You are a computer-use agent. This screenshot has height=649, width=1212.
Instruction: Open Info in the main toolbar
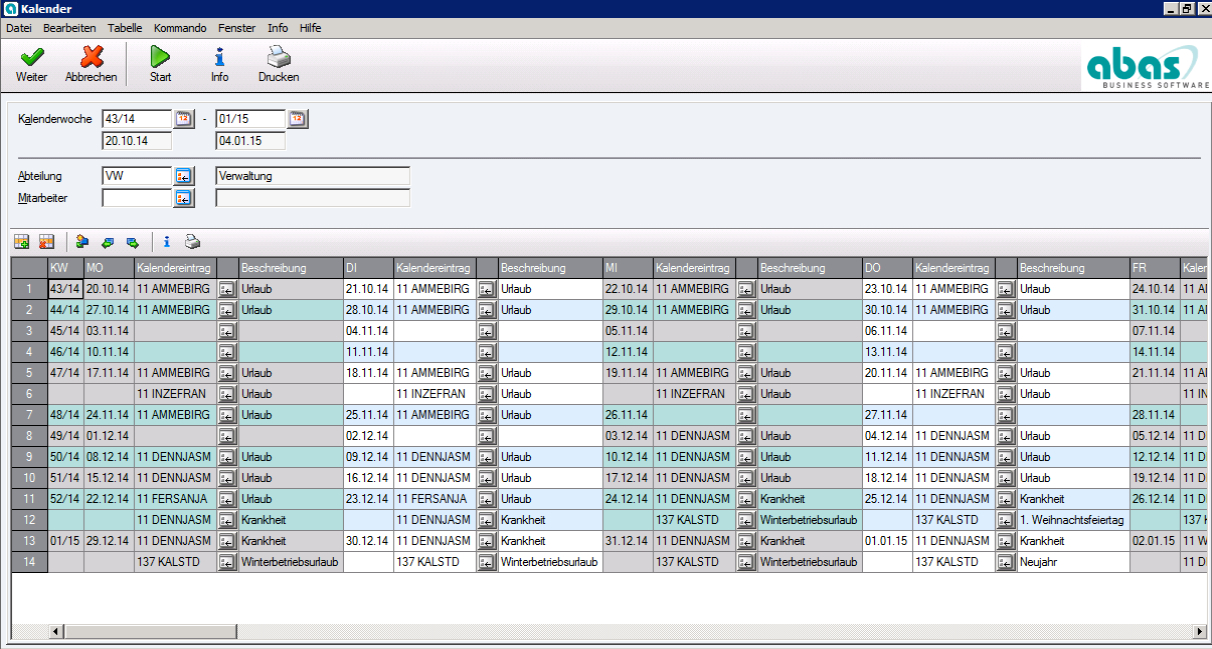coord(219,64)
